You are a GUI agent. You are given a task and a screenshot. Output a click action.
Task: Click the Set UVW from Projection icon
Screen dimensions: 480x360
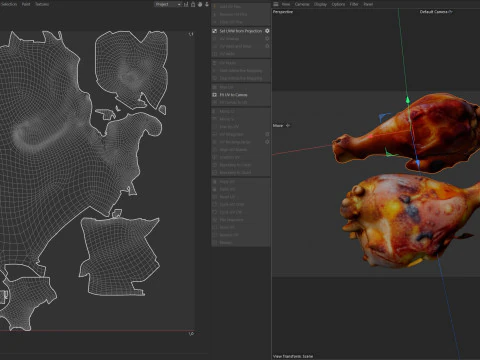point(215,31)
